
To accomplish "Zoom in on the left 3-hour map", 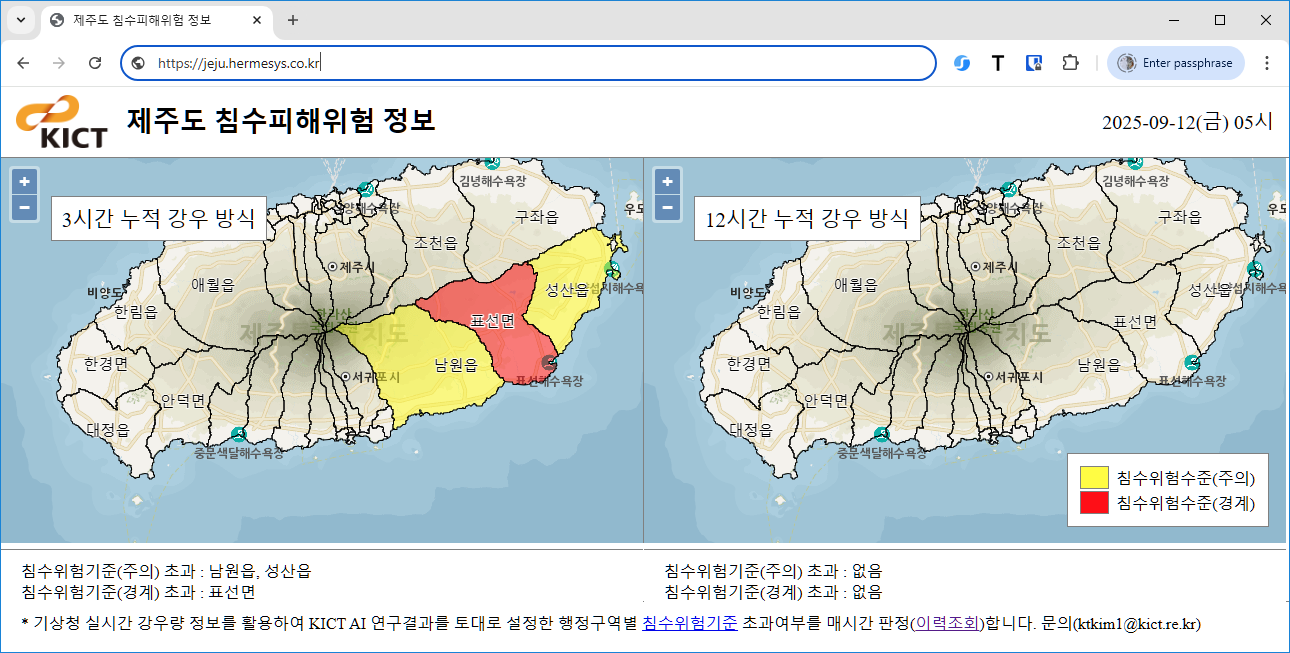I will (x=25, y=182).
